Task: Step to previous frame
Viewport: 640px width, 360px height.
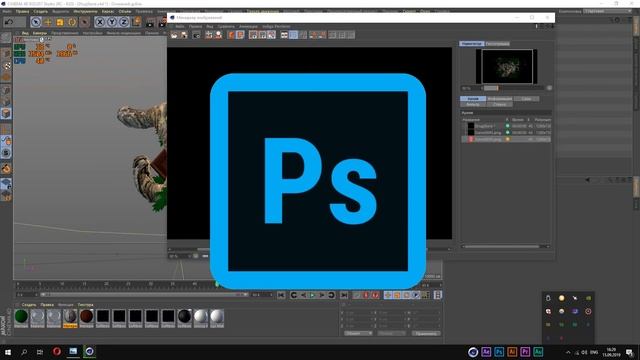Action: click(303, 295)
